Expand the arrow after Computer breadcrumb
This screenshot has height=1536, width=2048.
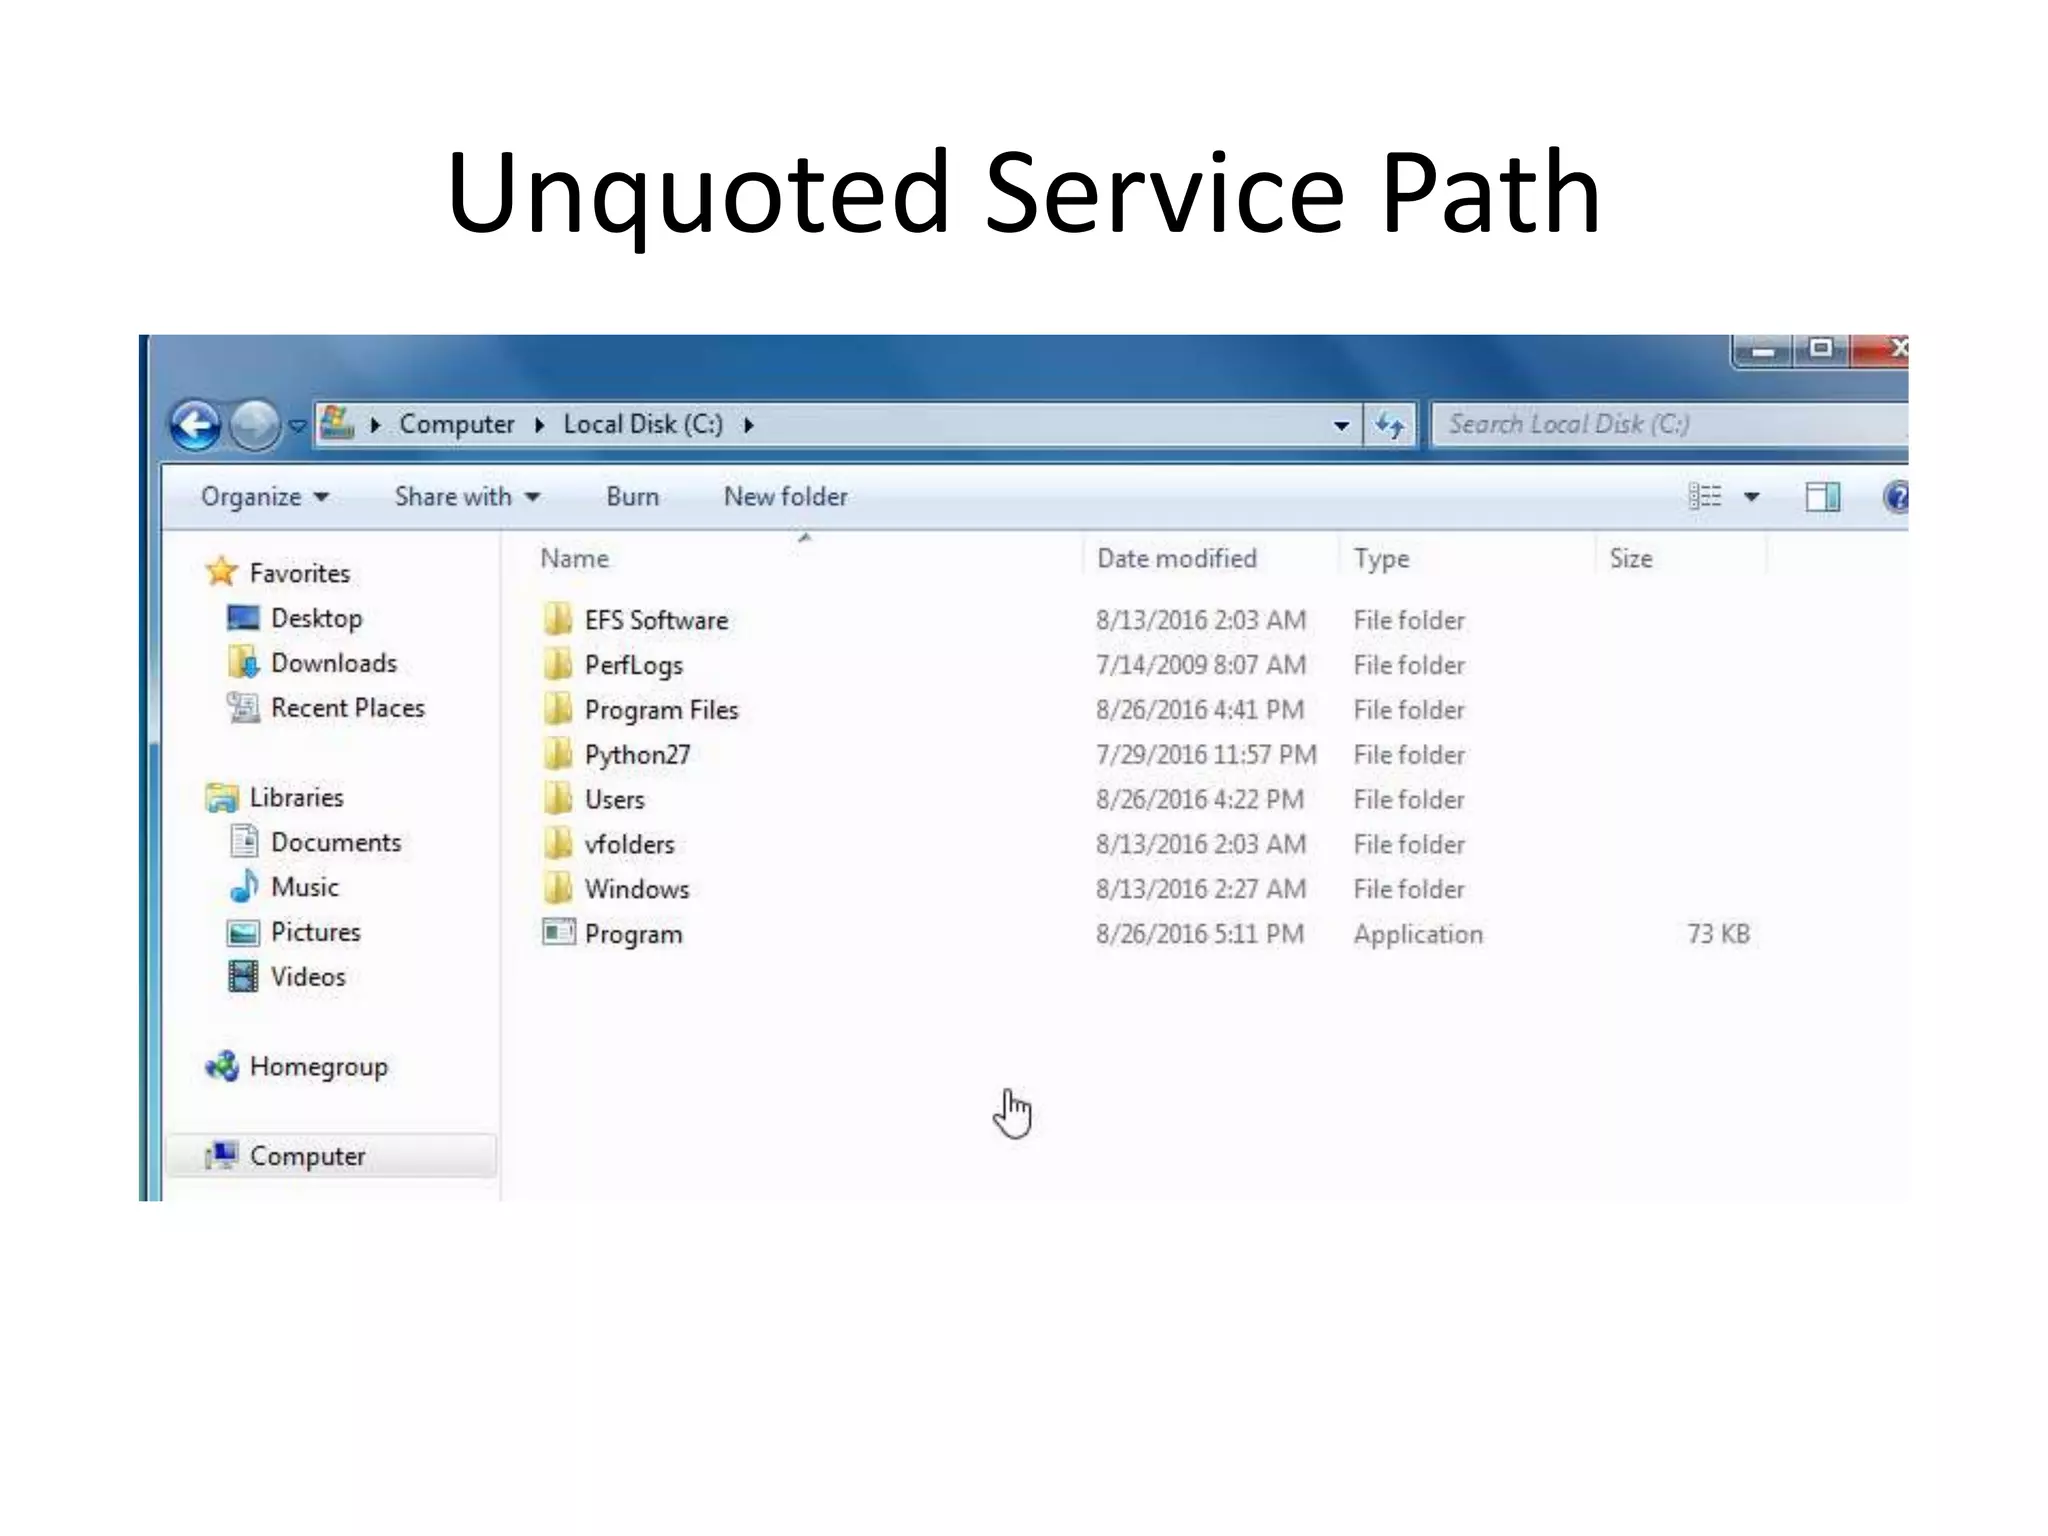(540, 425)
